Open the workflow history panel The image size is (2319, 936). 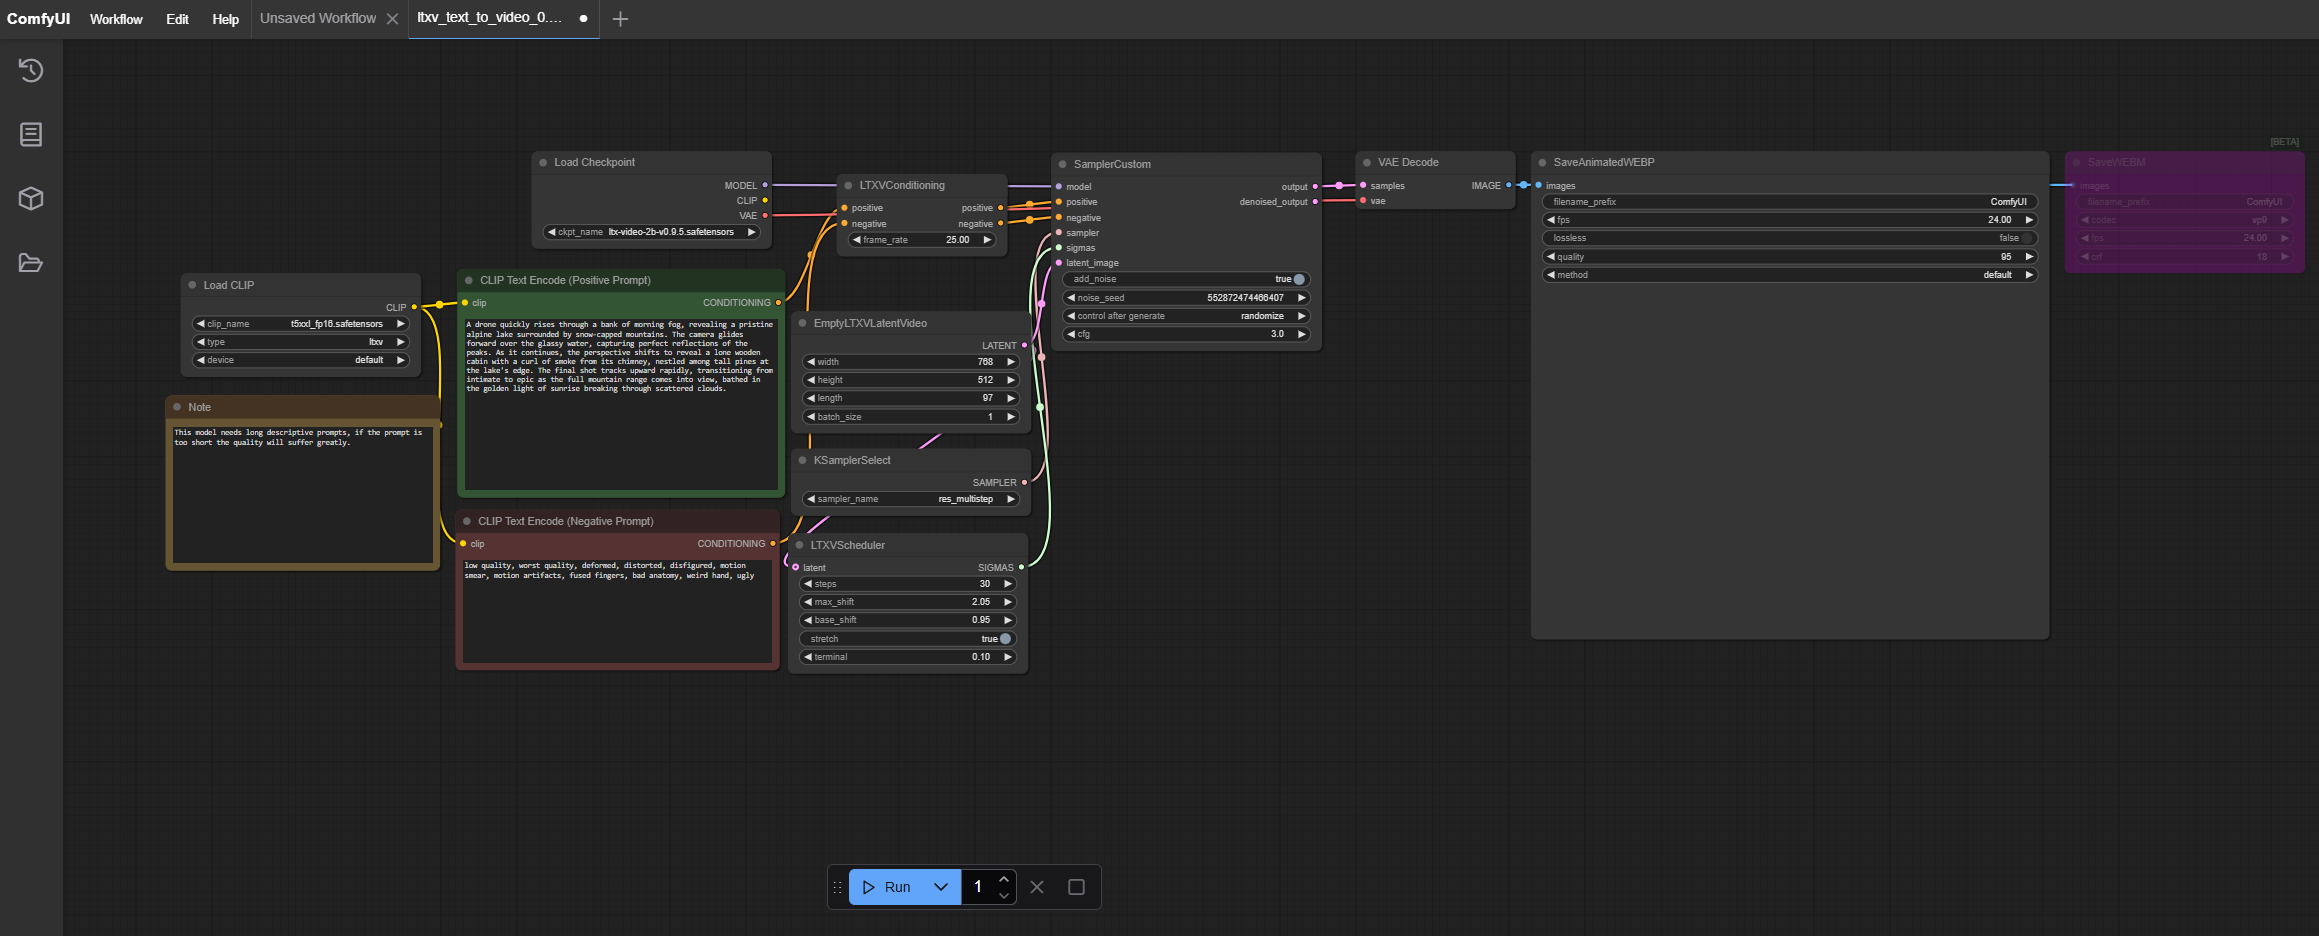tap(30, 71)
